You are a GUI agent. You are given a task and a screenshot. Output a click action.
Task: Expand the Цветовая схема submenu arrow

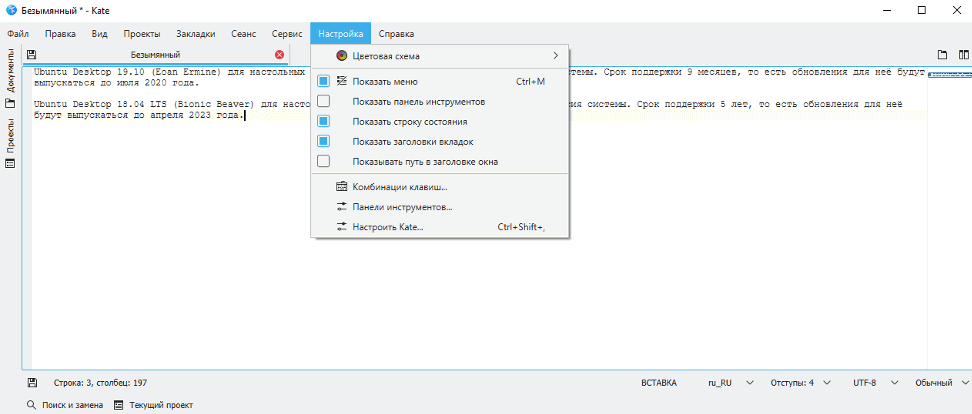[x=556, y=56]
